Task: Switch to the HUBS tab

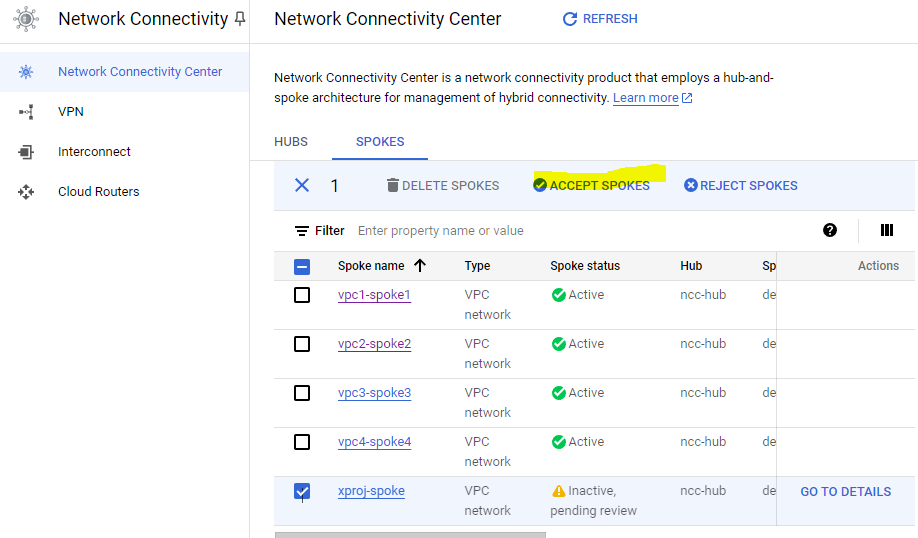Action: pyautogui.click(x=291, y=142)
